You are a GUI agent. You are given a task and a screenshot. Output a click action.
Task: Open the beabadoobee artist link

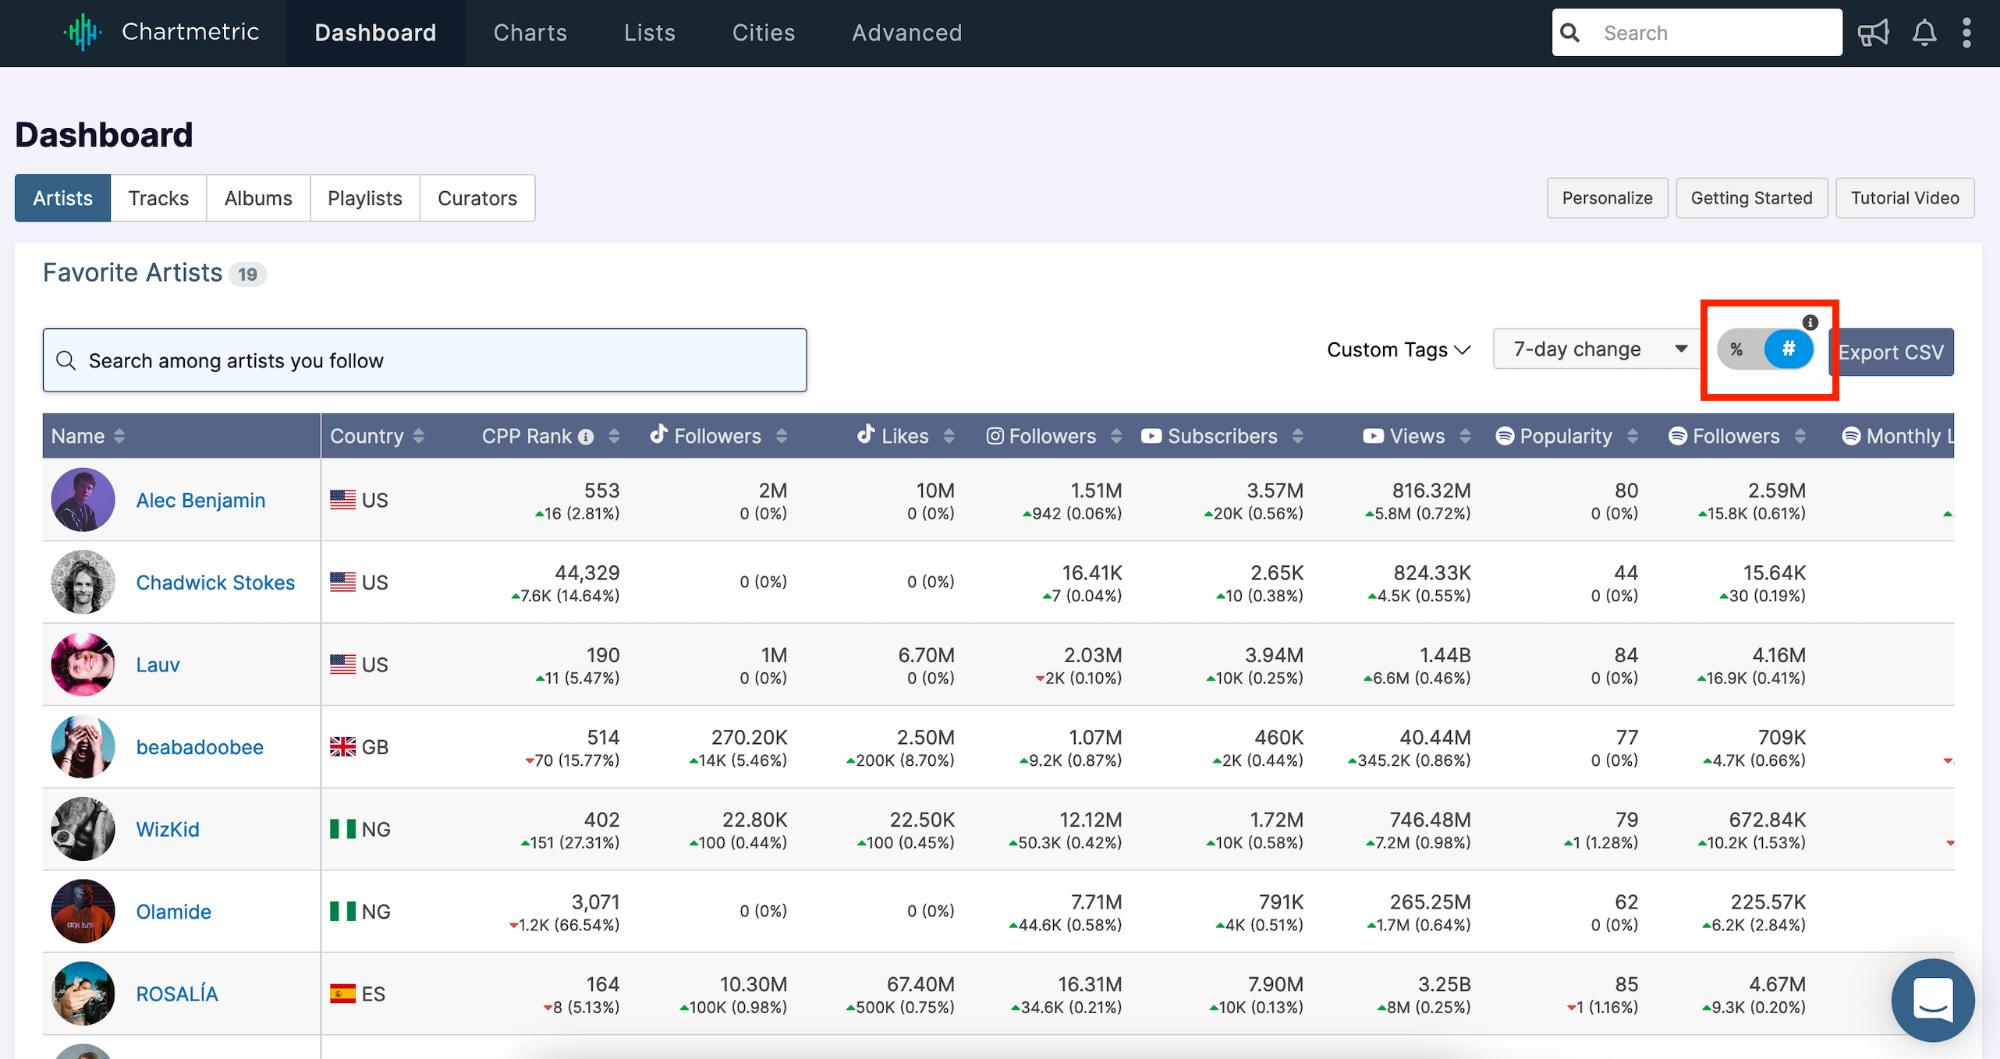(x=200, y=747)
